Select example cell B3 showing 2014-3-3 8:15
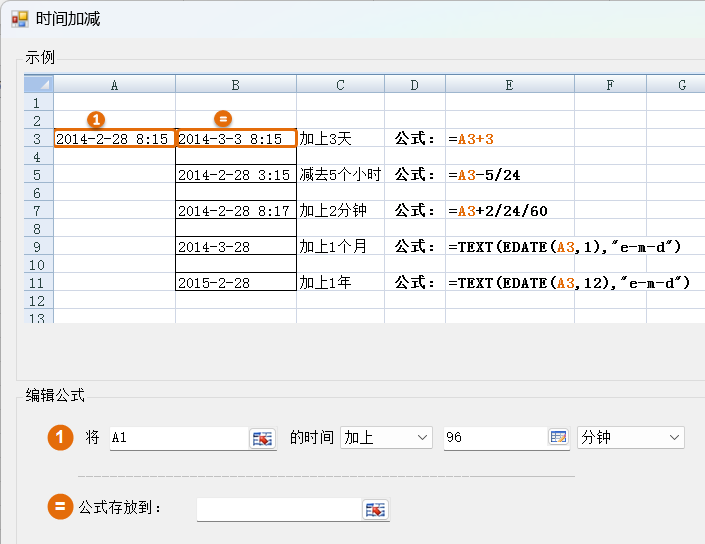705x544 pixels. pyautogui.click(x=235, y=139)
